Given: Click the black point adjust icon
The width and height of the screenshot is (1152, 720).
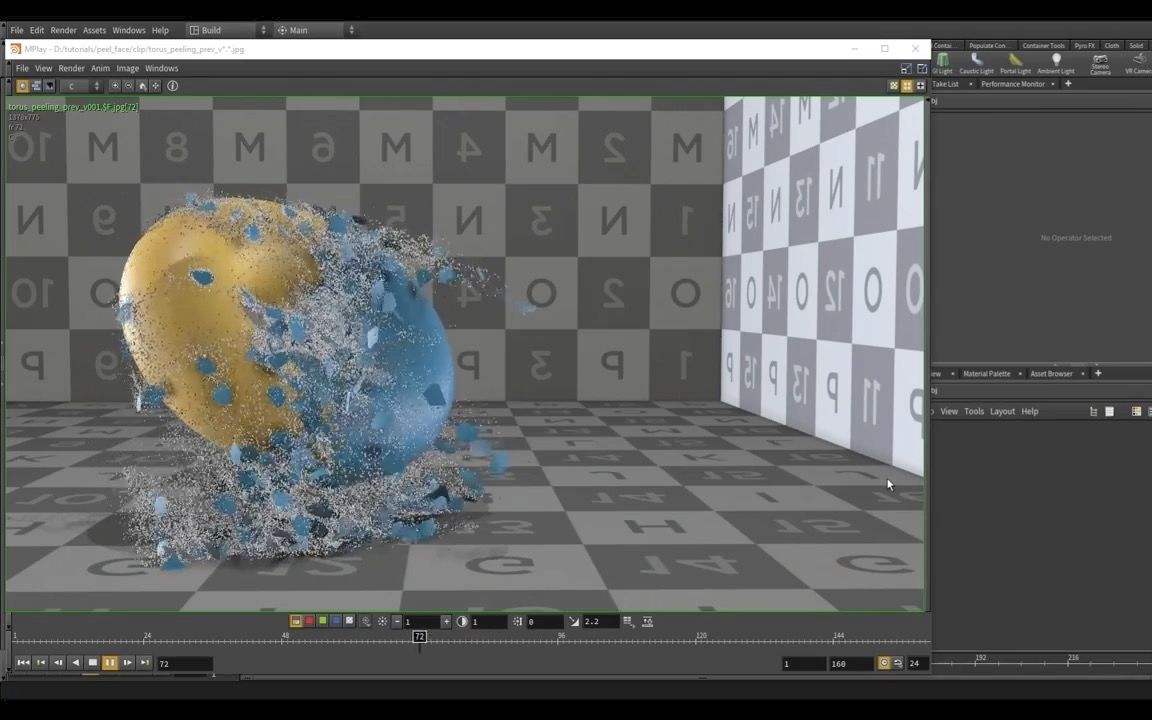Looking at the screenshot, I should pyautogui.click(x=518, y=622).
